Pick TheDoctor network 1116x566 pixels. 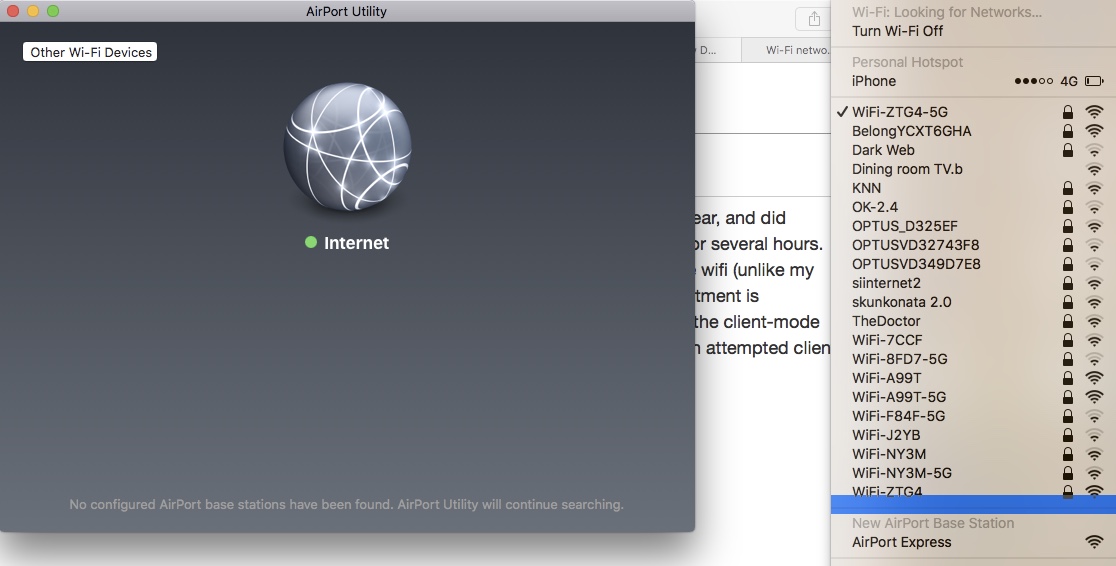[974, 321]
